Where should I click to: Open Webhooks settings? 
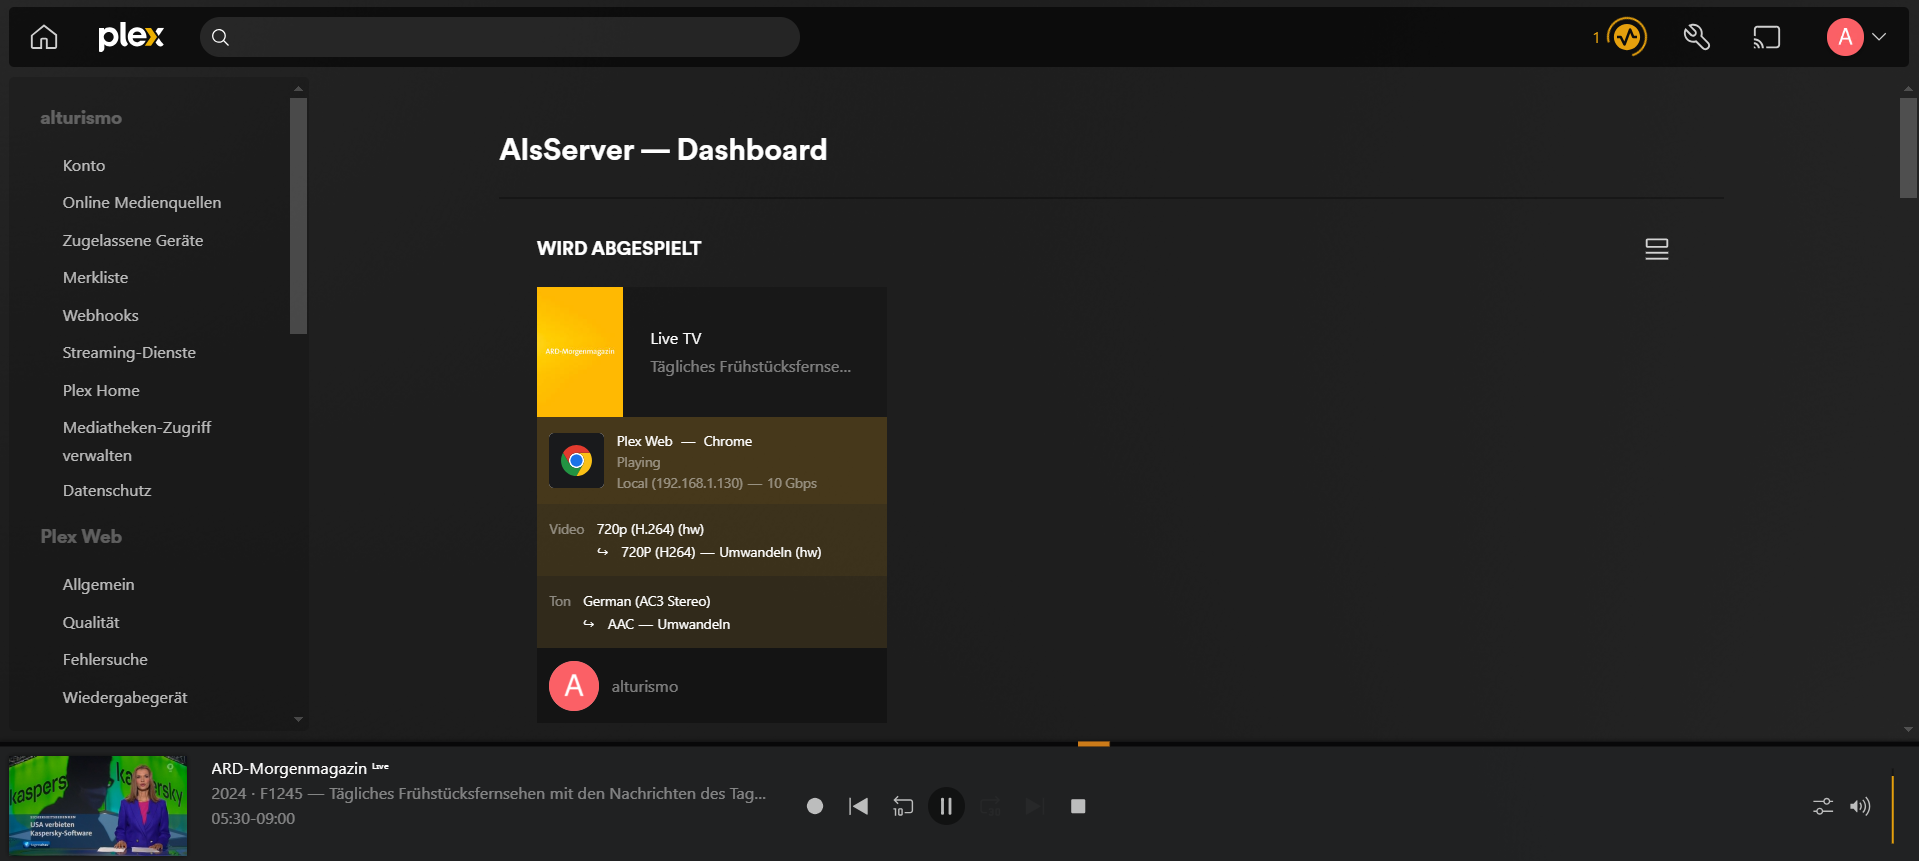pos(101,315)
